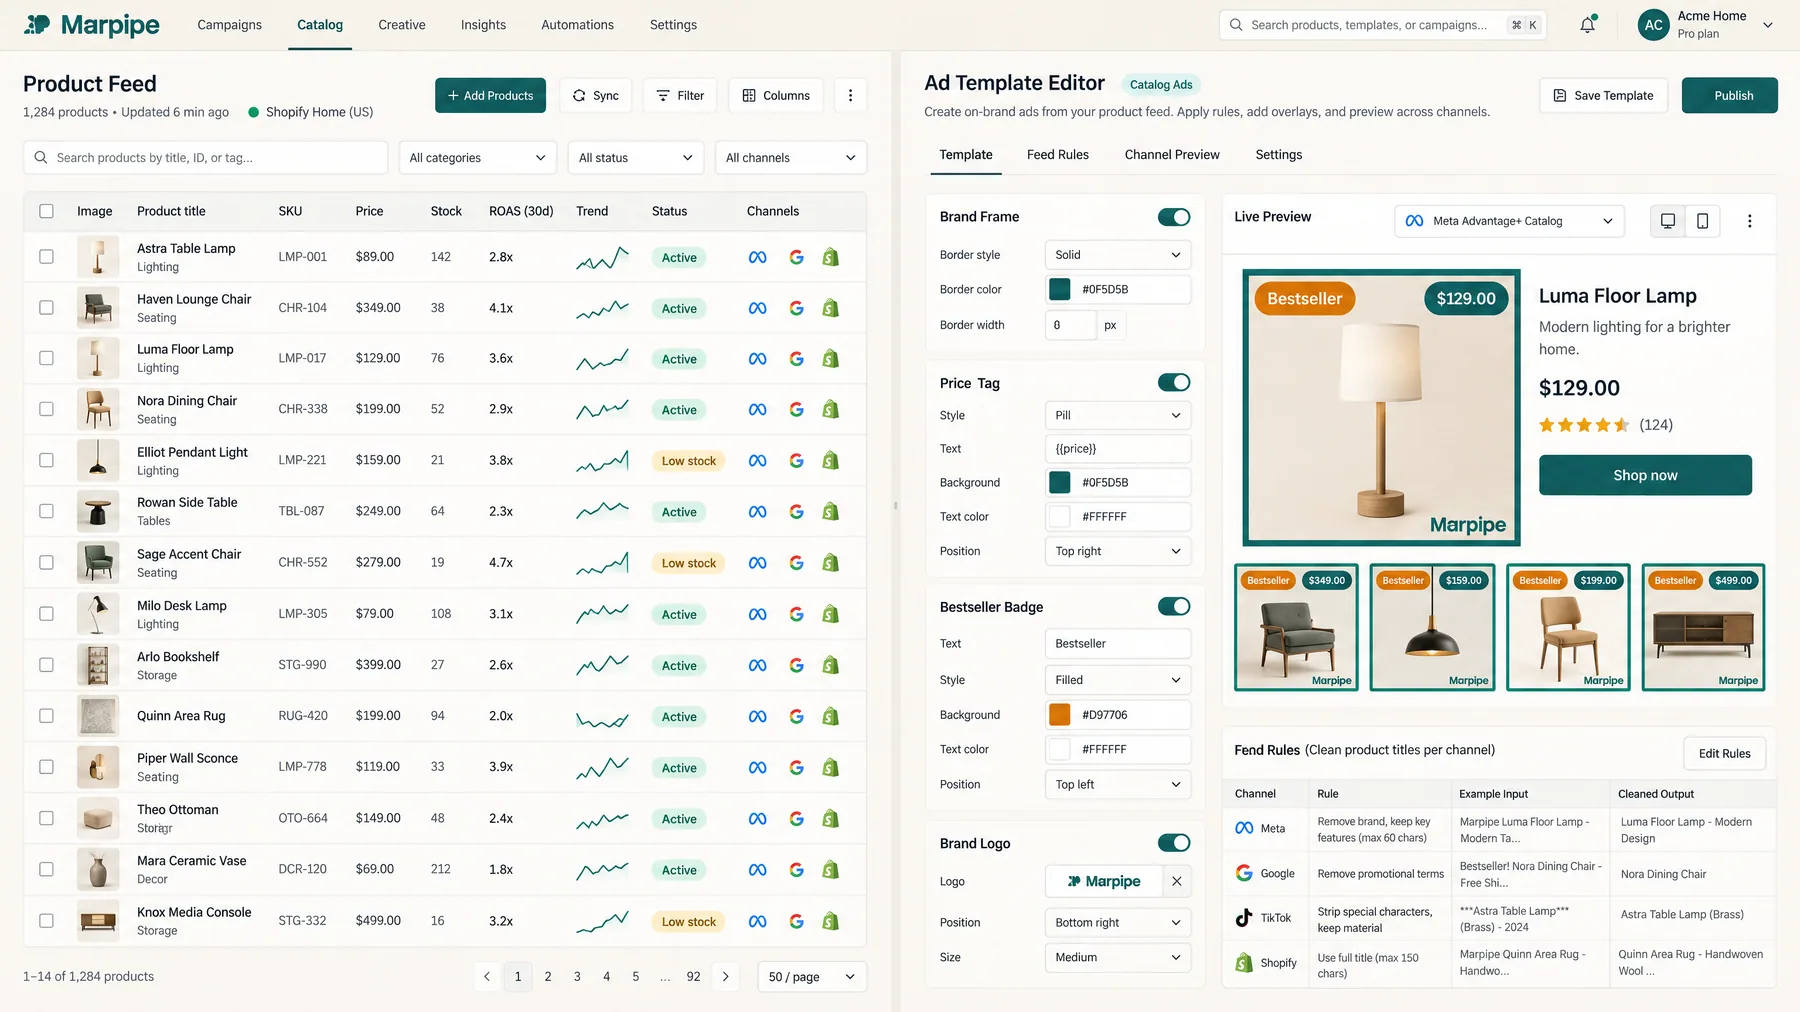Select all products with header checkbox

pos(46,211)
